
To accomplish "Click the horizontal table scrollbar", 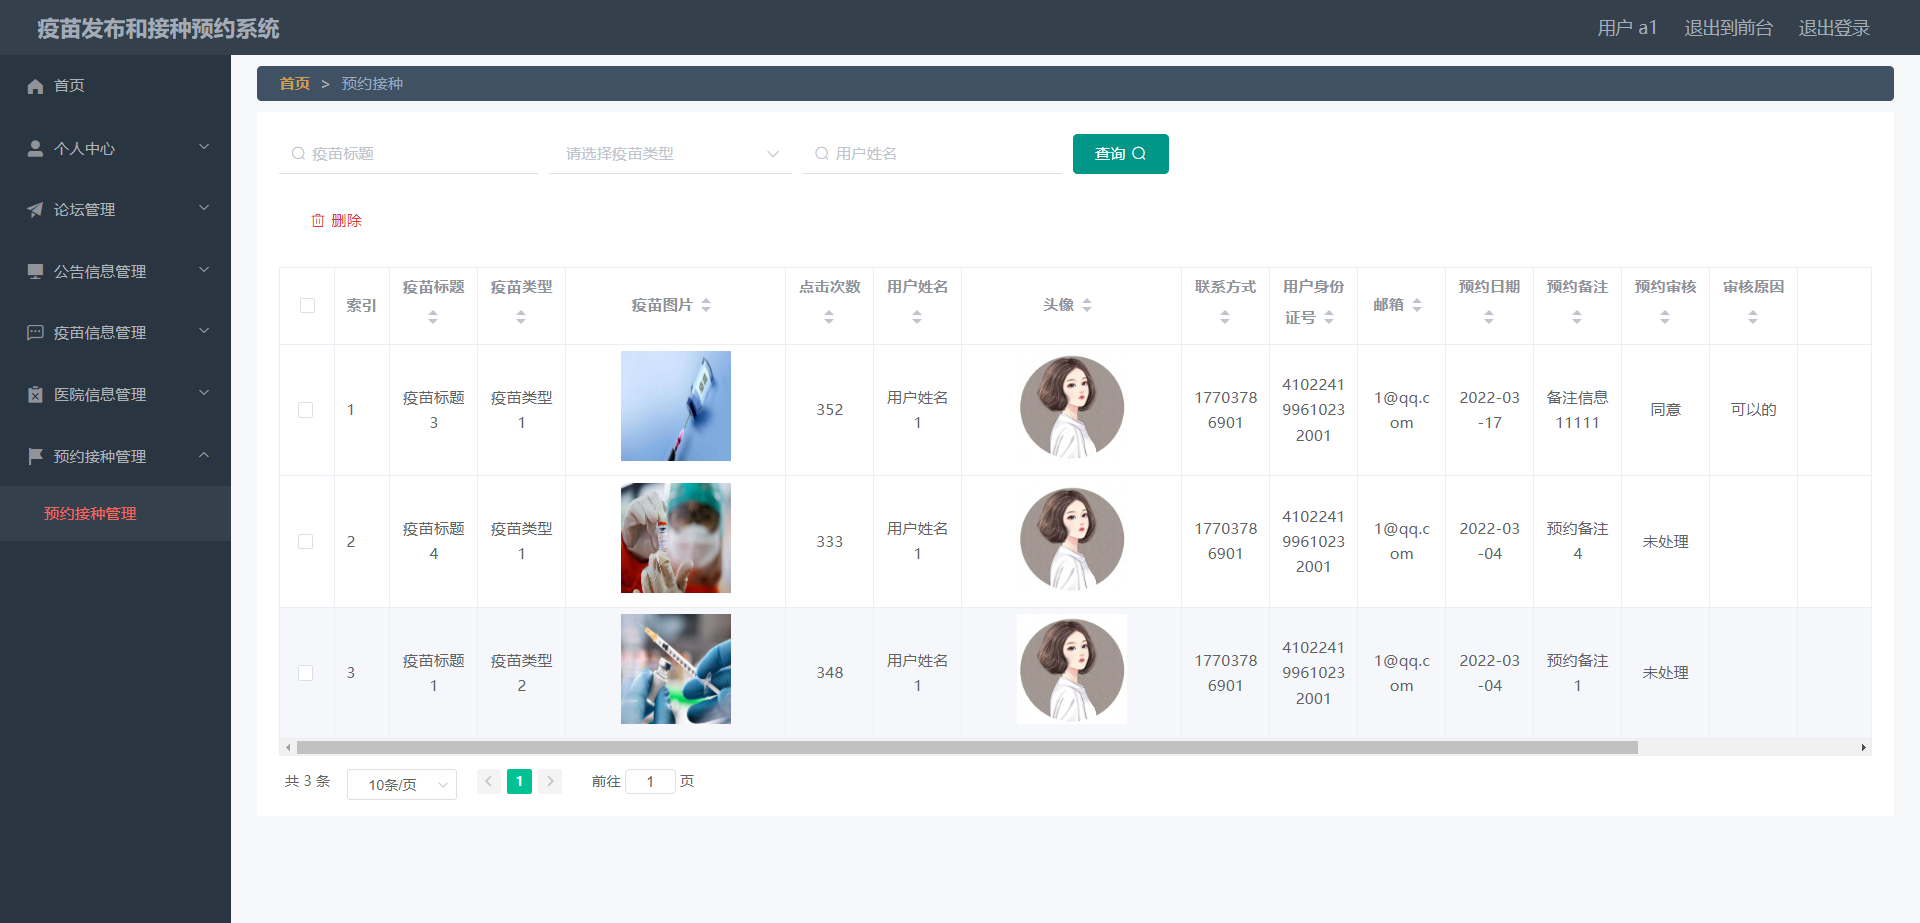I will click(x=966, y=748).
